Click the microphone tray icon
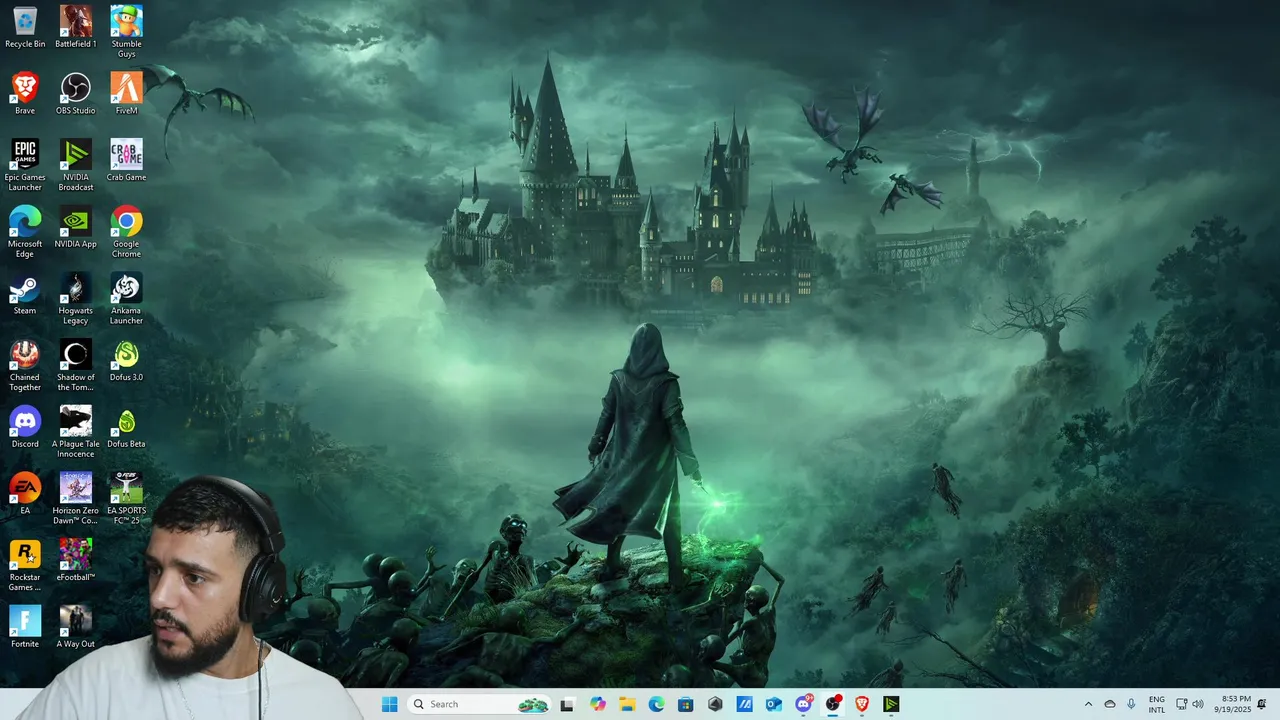1280x720 pixels. [x=1131, y=704]
